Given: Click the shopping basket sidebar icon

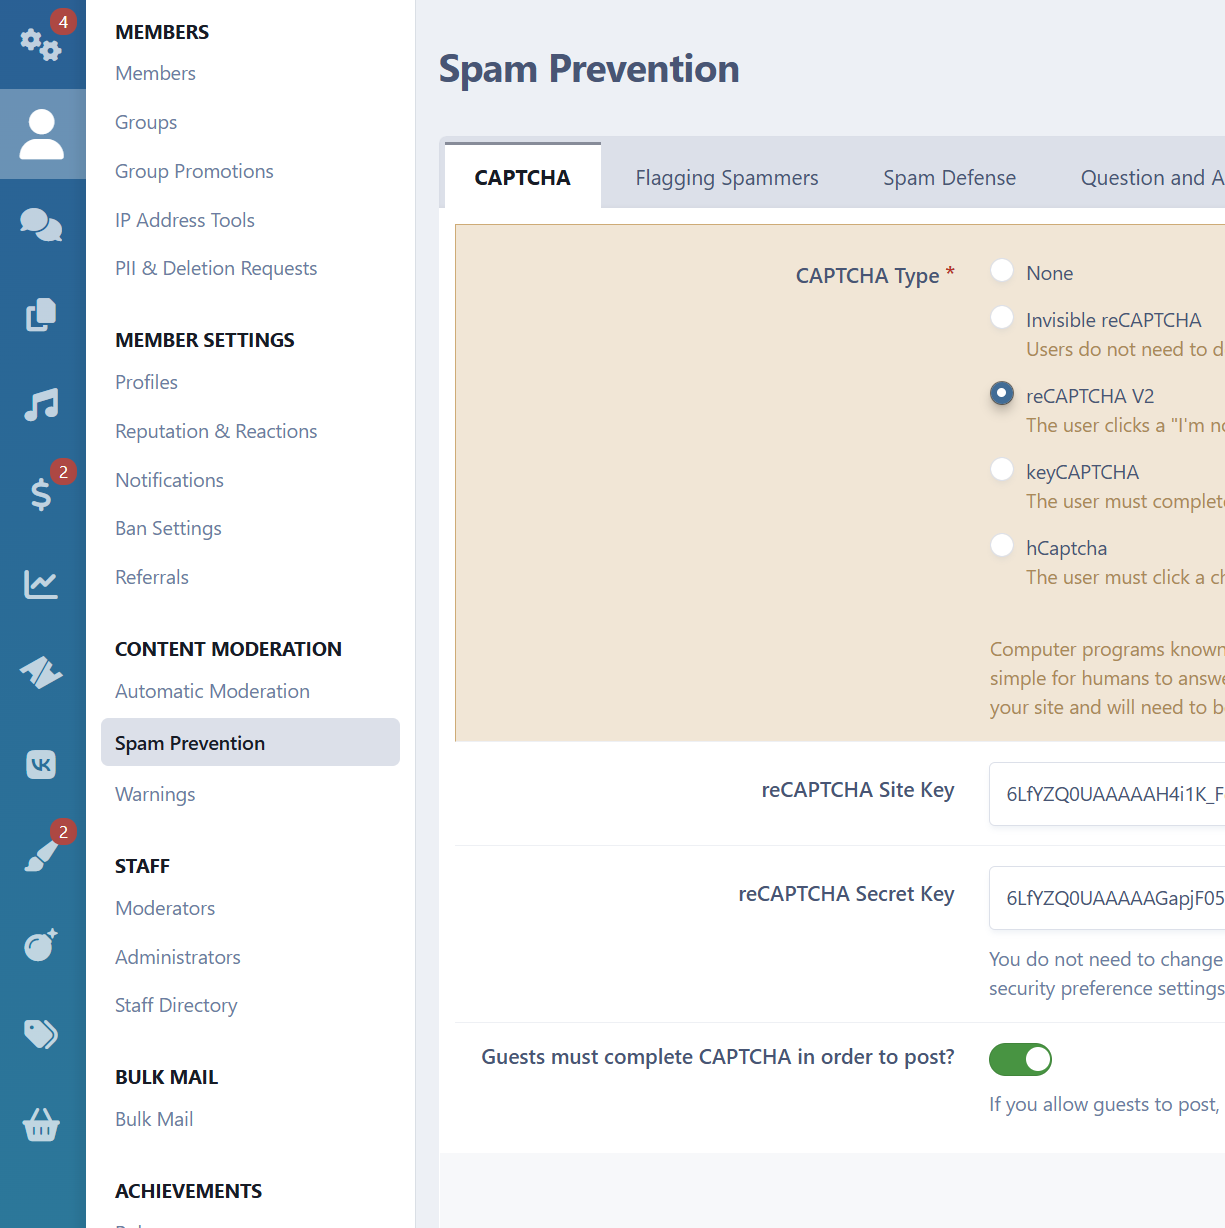Looking at the screenshot, I should [41, 1125].
